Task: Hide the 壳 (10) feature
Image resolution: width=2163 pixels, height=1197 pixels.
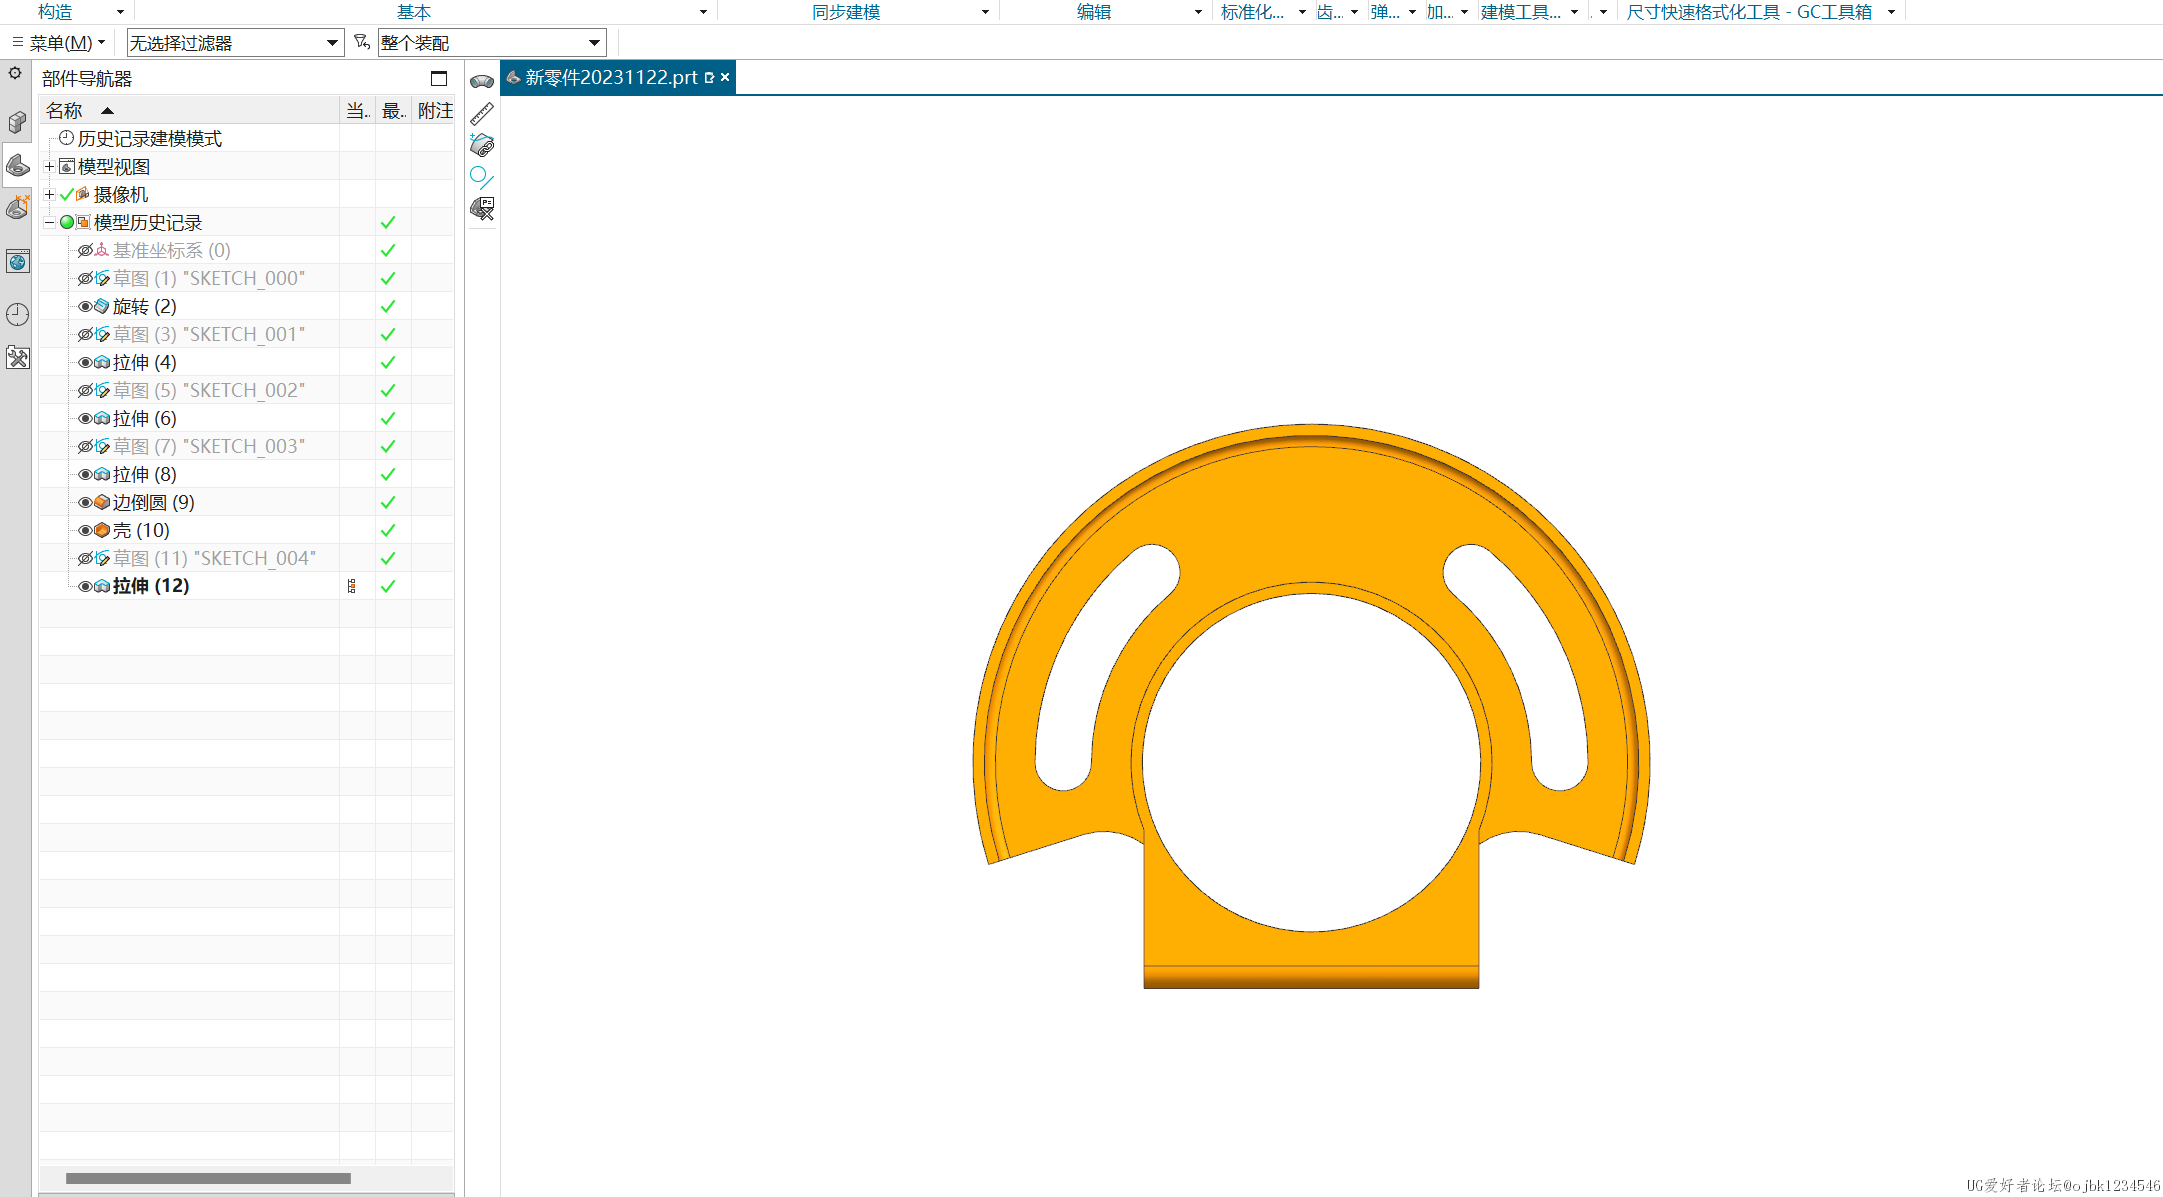Action: pyautogui.click(x=85, y=530)
